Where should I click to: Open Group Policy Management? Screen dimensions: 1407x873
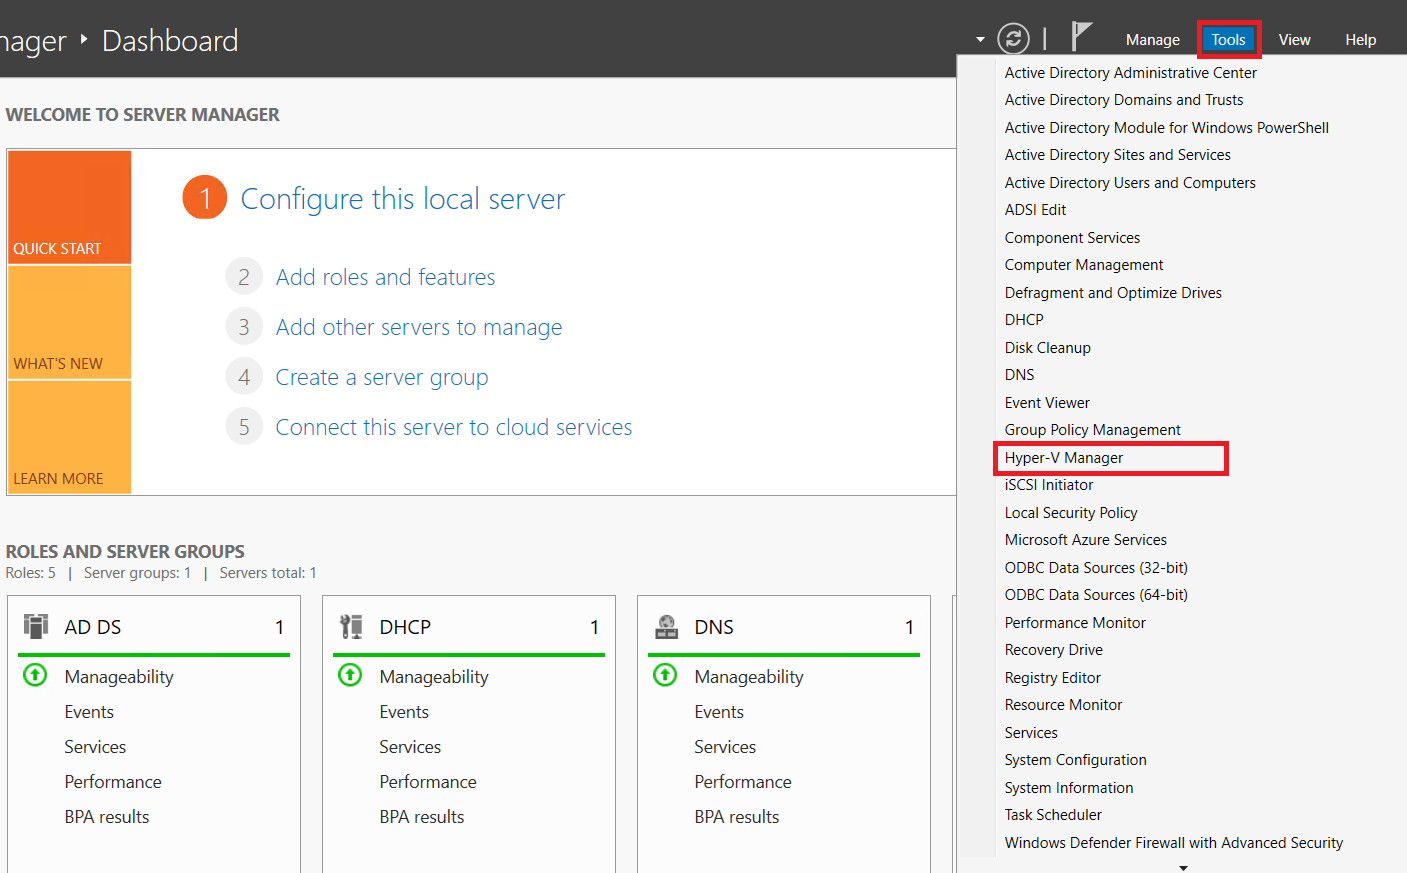coord(1091,429)
